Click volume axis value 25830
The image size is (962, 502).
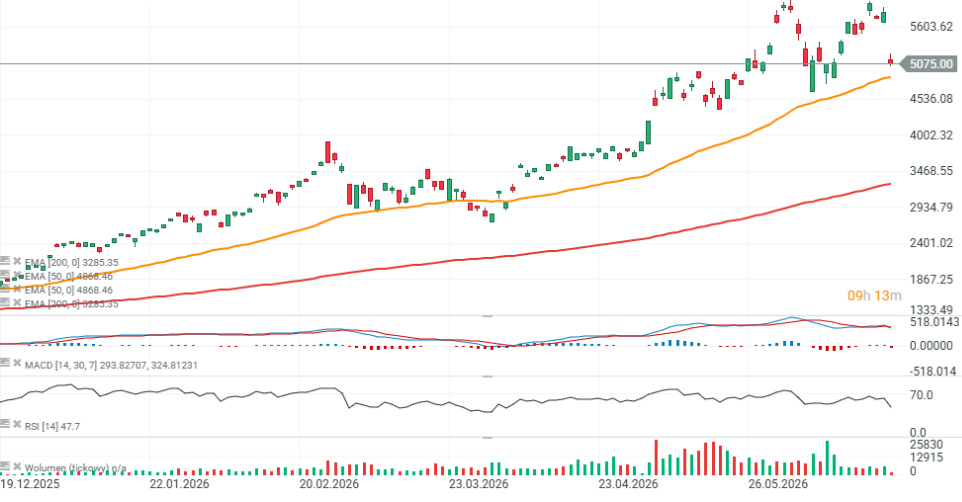click(x=926, y=445)
